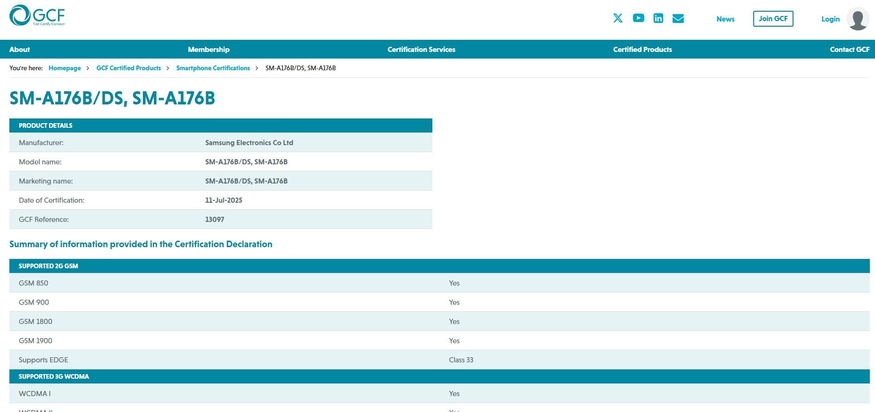Click the 13097 reference number
The height and width of the screenshot is (412, 875).
tap(215, 219)
